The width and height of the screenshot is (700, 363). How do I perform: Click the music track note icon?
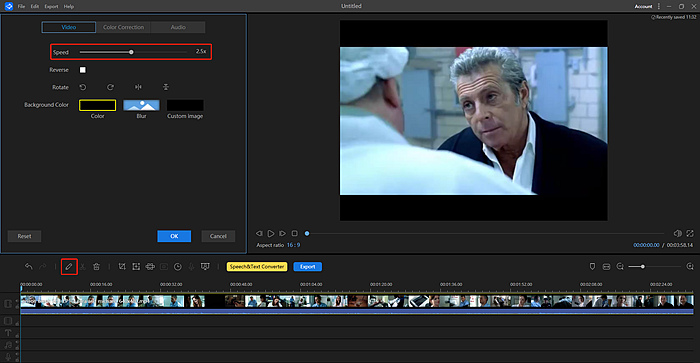coord(8,345)
